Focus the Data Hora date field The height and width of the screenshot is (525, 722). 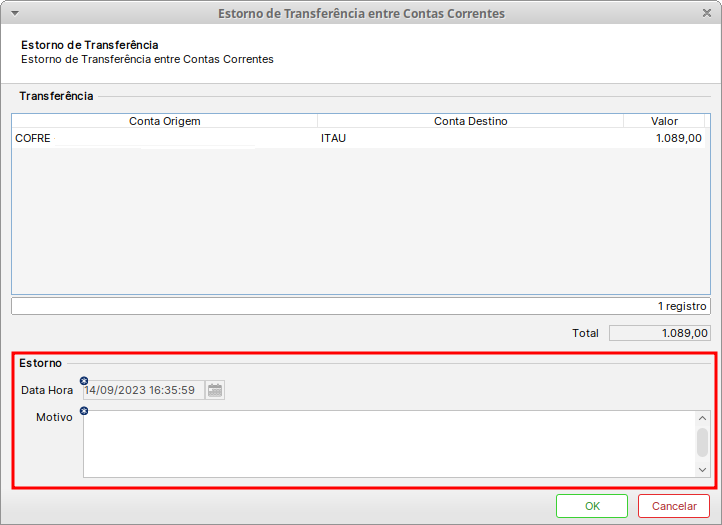point(143,390)
